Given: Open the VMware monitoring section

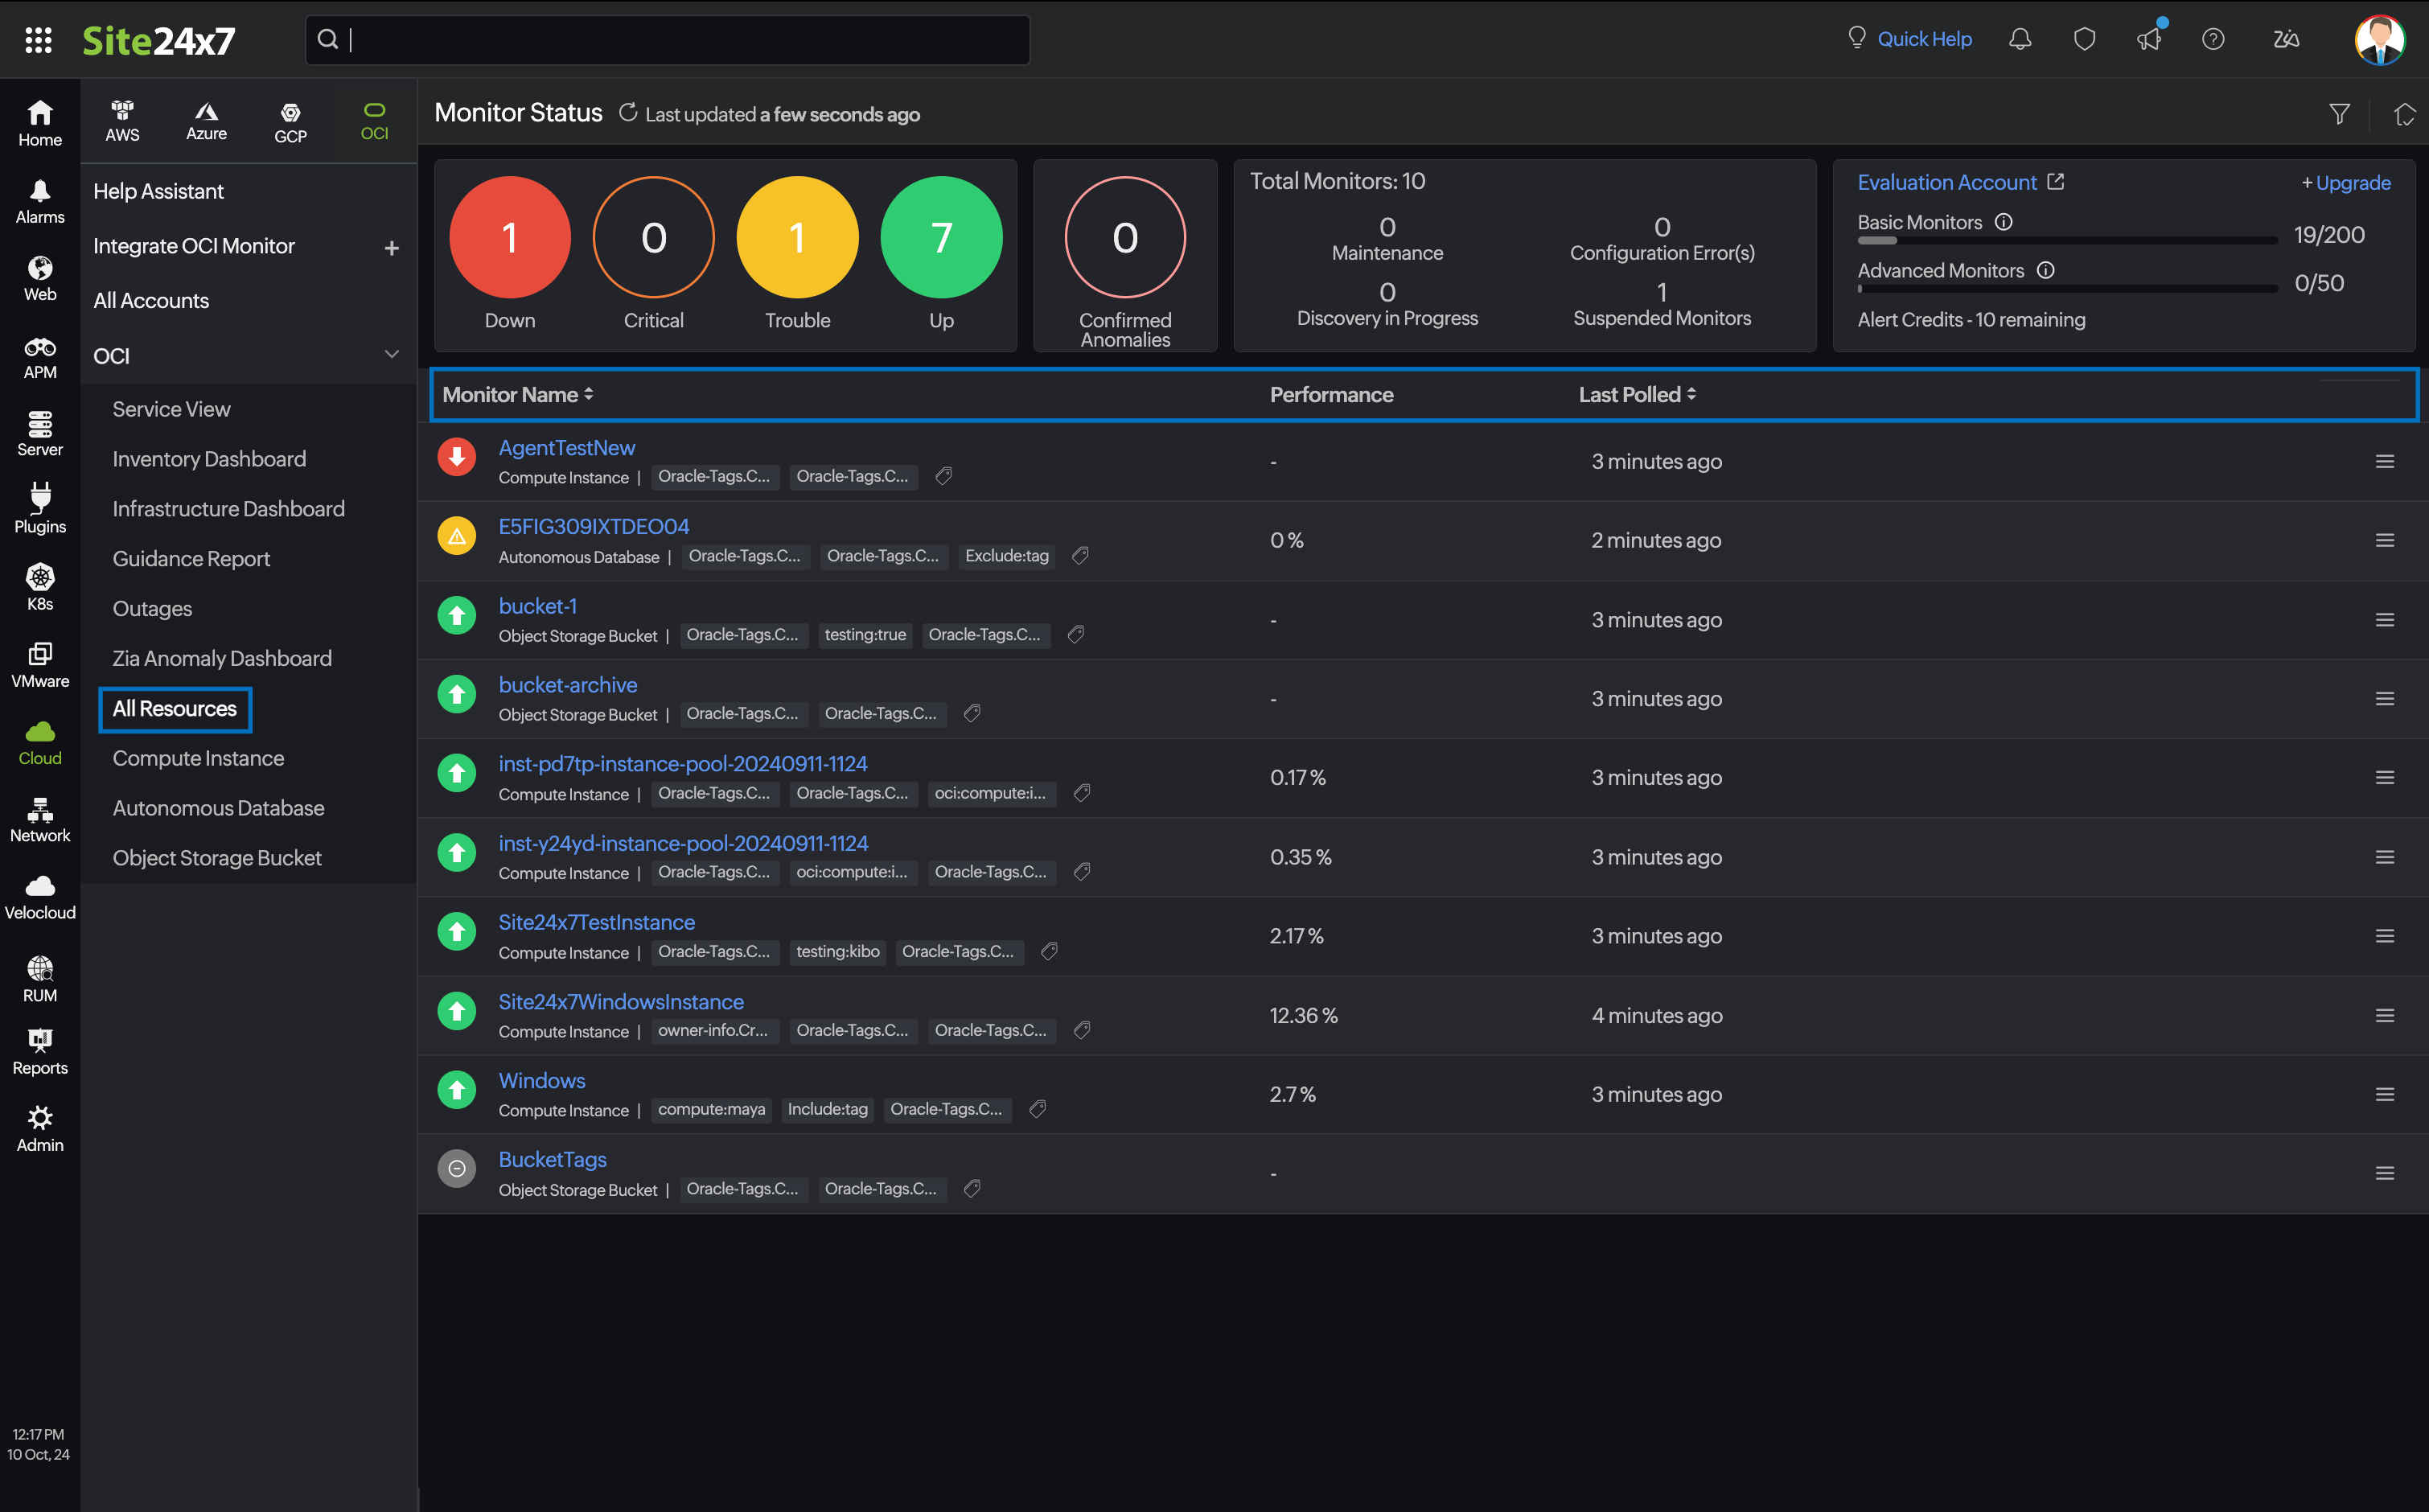Looking at the screenshot, I should pyautogui.click(x=39, y=665).
